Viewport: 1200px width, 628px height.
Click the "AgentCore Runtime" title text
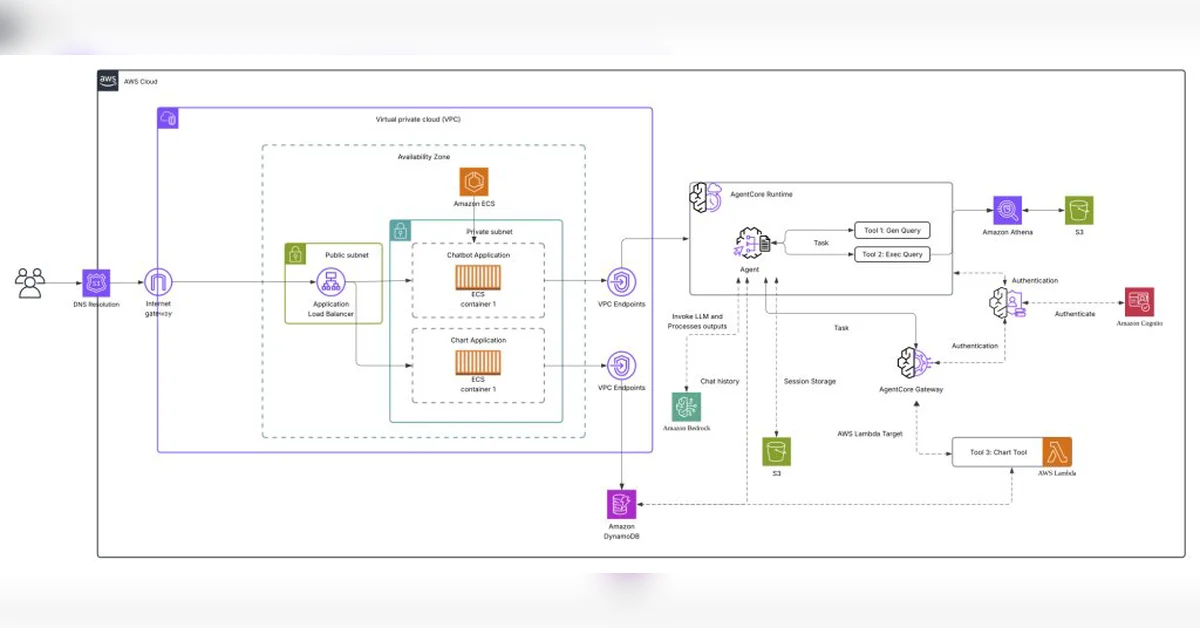tap(759, 194)
